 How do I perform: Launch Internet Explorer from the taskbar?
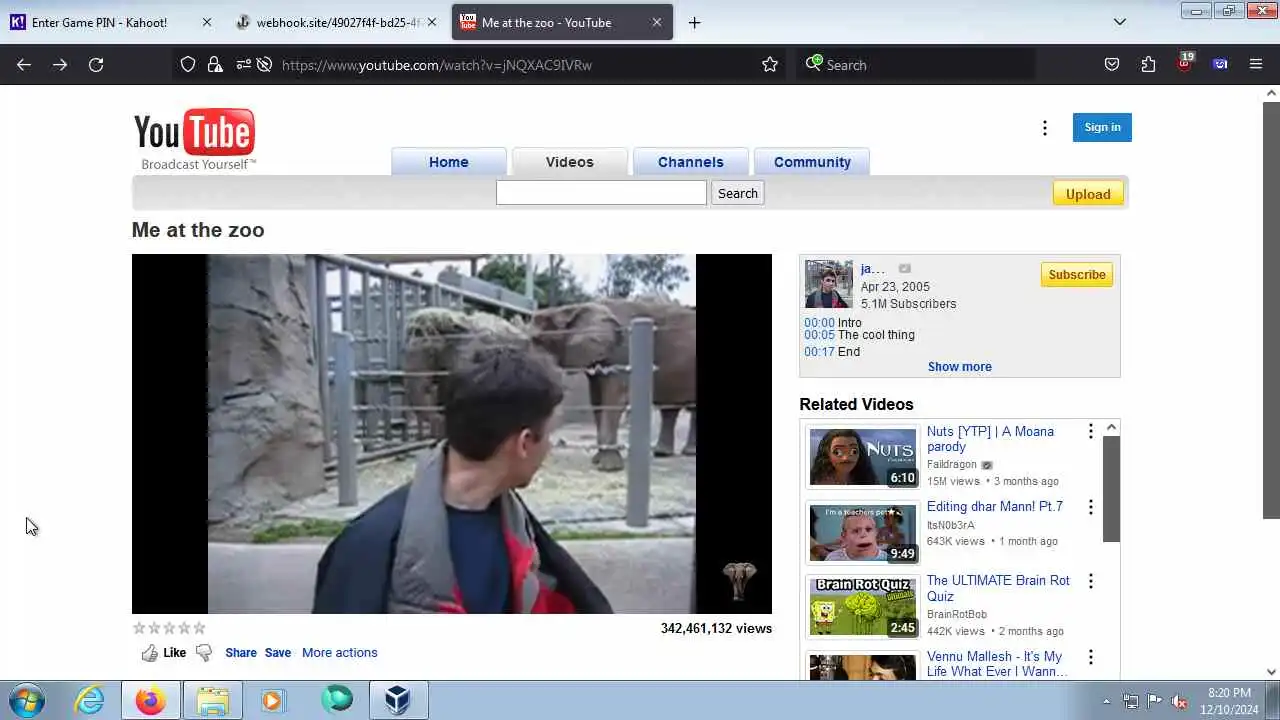90,700
